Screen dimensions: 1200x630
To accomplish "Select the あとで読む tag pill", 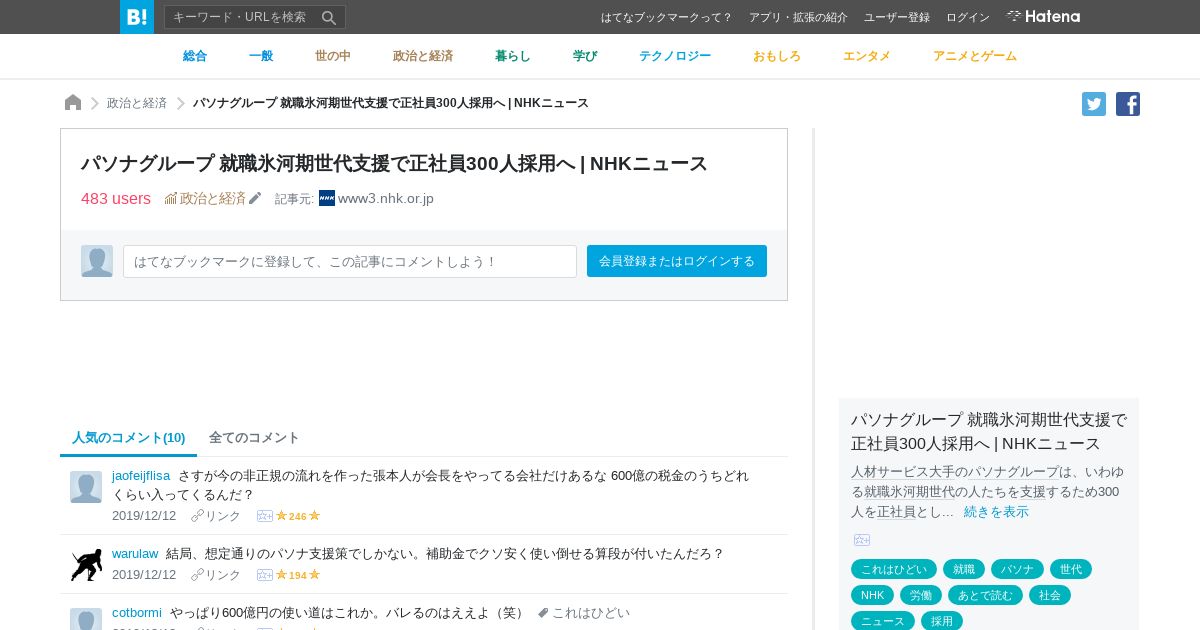I will click(985, 595).
